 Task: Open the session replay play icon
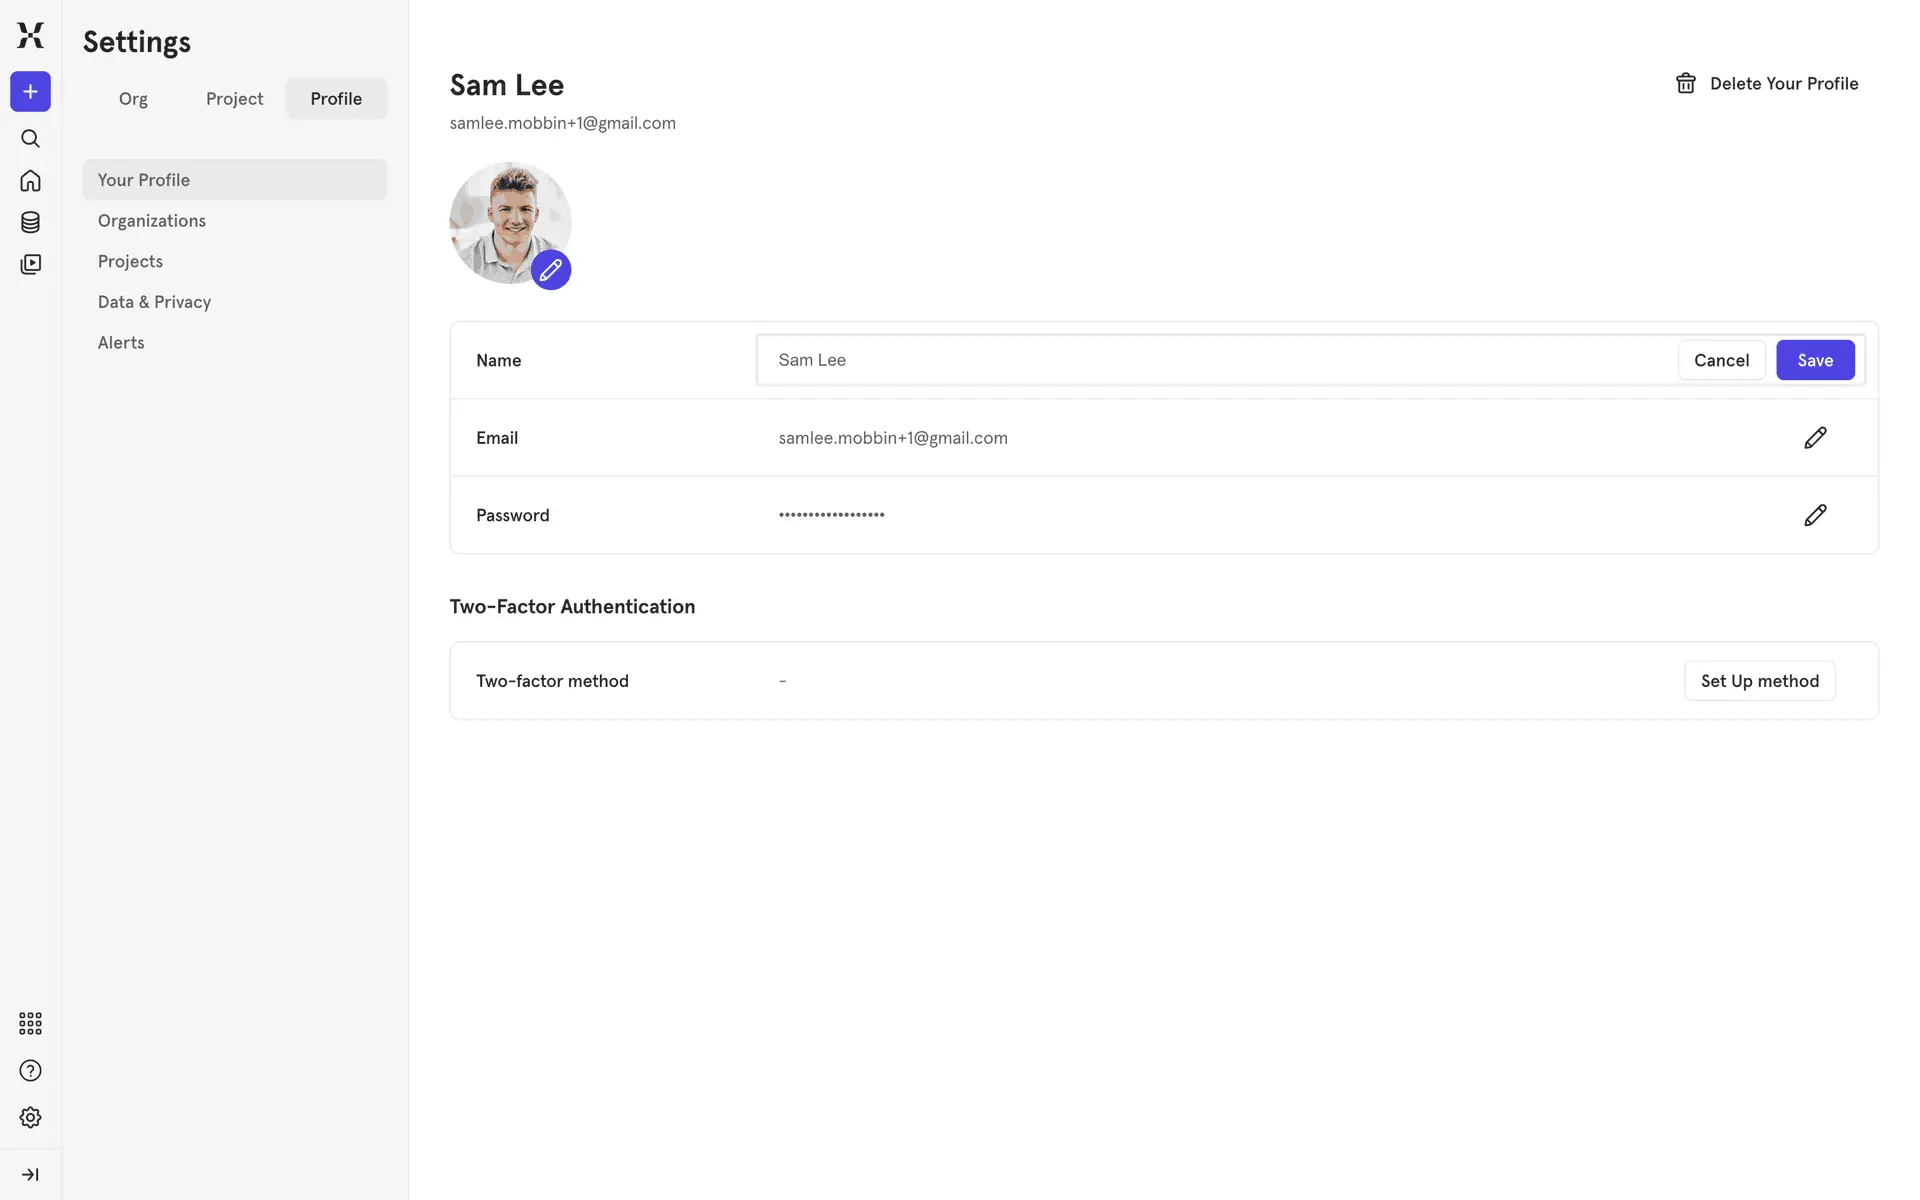click(30, 264)
